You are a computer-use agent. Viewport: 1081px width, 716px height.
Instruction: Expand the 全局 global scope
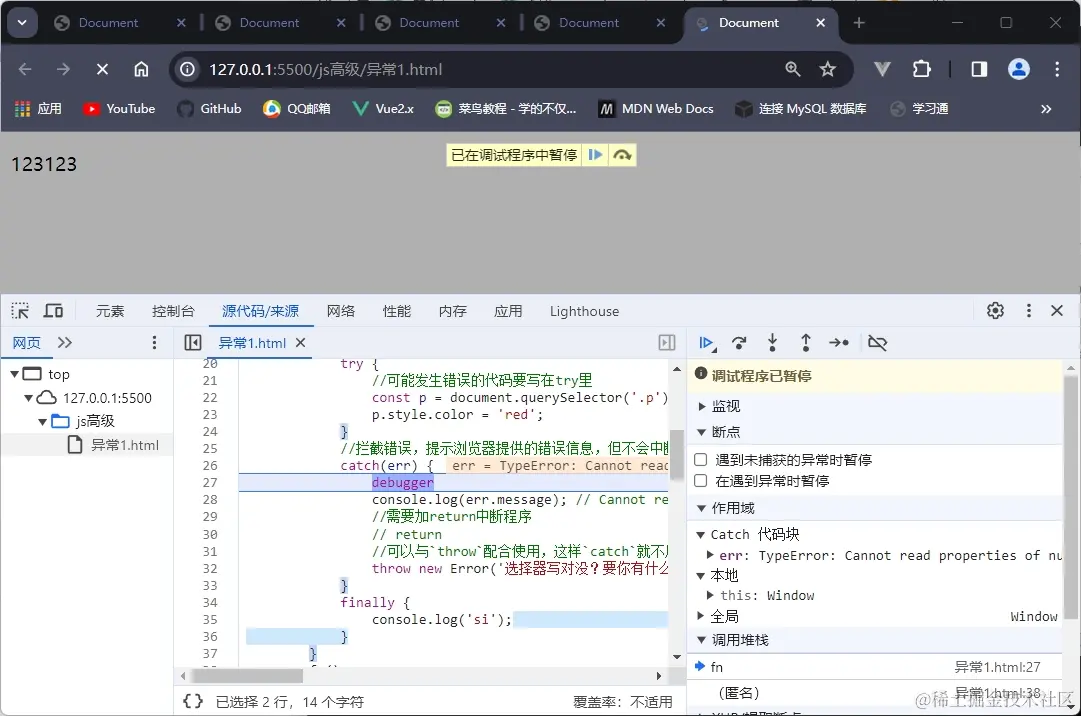click(x=700, y=615)
